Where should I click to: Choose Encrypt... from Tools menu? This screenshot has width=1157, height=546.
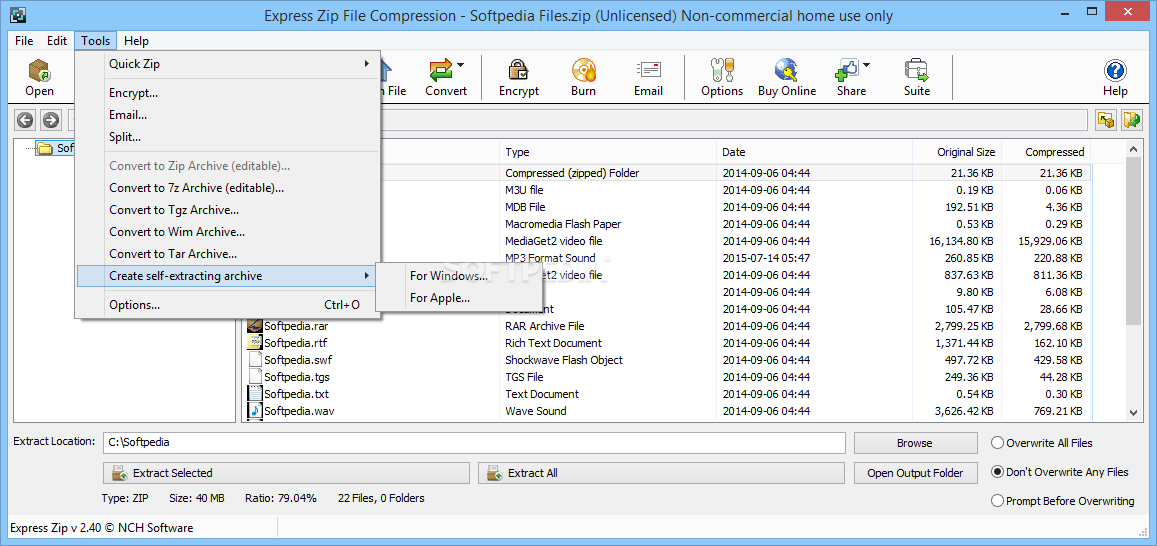(228, 93)
